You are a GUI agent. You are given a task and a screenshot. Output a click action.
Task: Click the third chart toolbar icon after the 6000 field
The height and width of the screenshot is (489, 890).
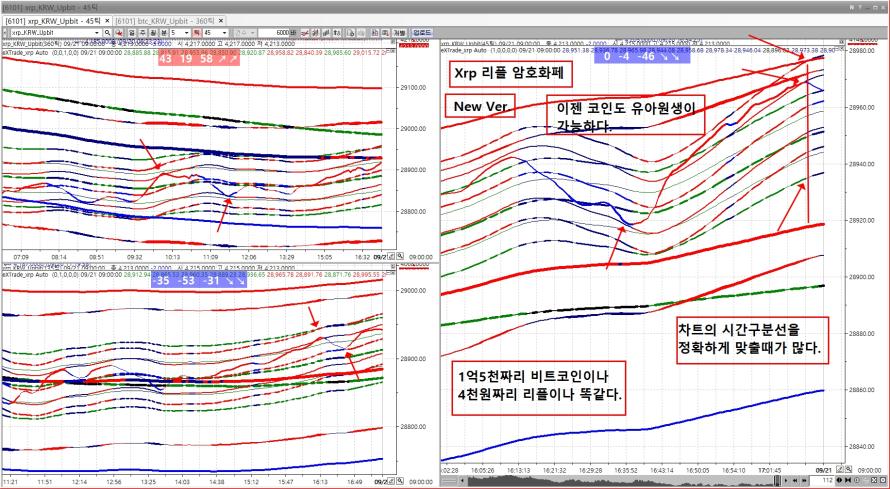[x=326, y=33]
